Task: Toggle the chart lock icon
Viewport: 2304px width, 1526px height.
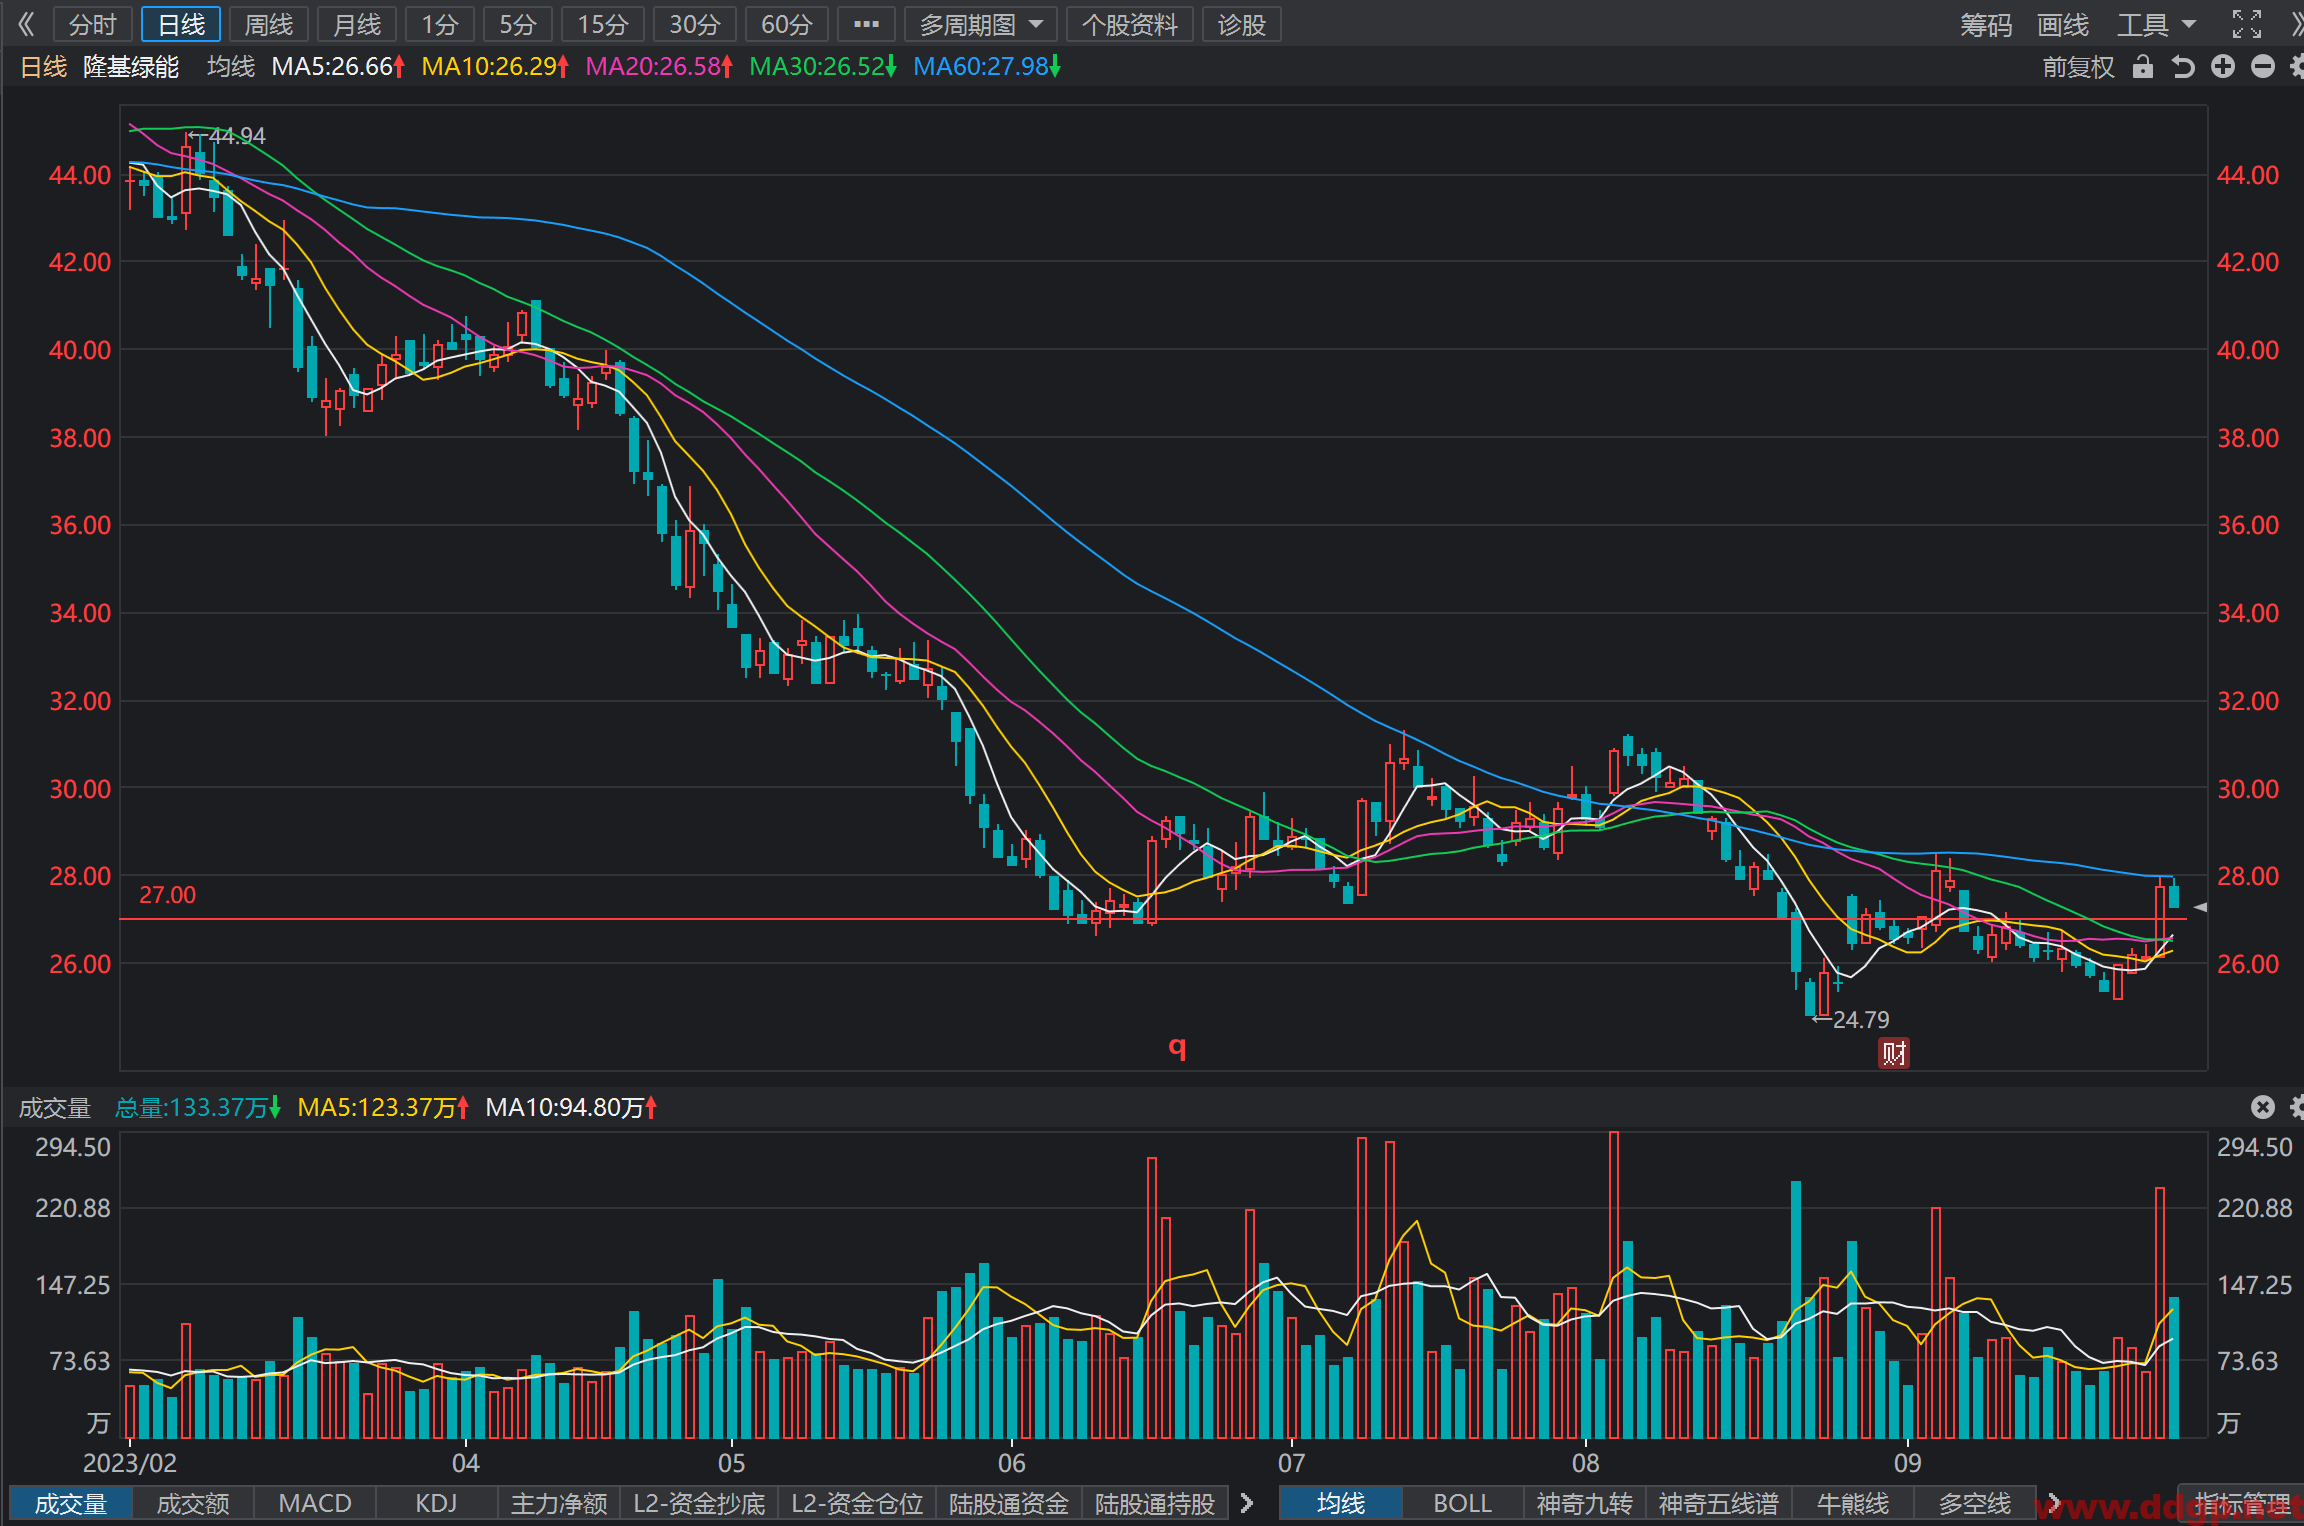Action: 2142,67
